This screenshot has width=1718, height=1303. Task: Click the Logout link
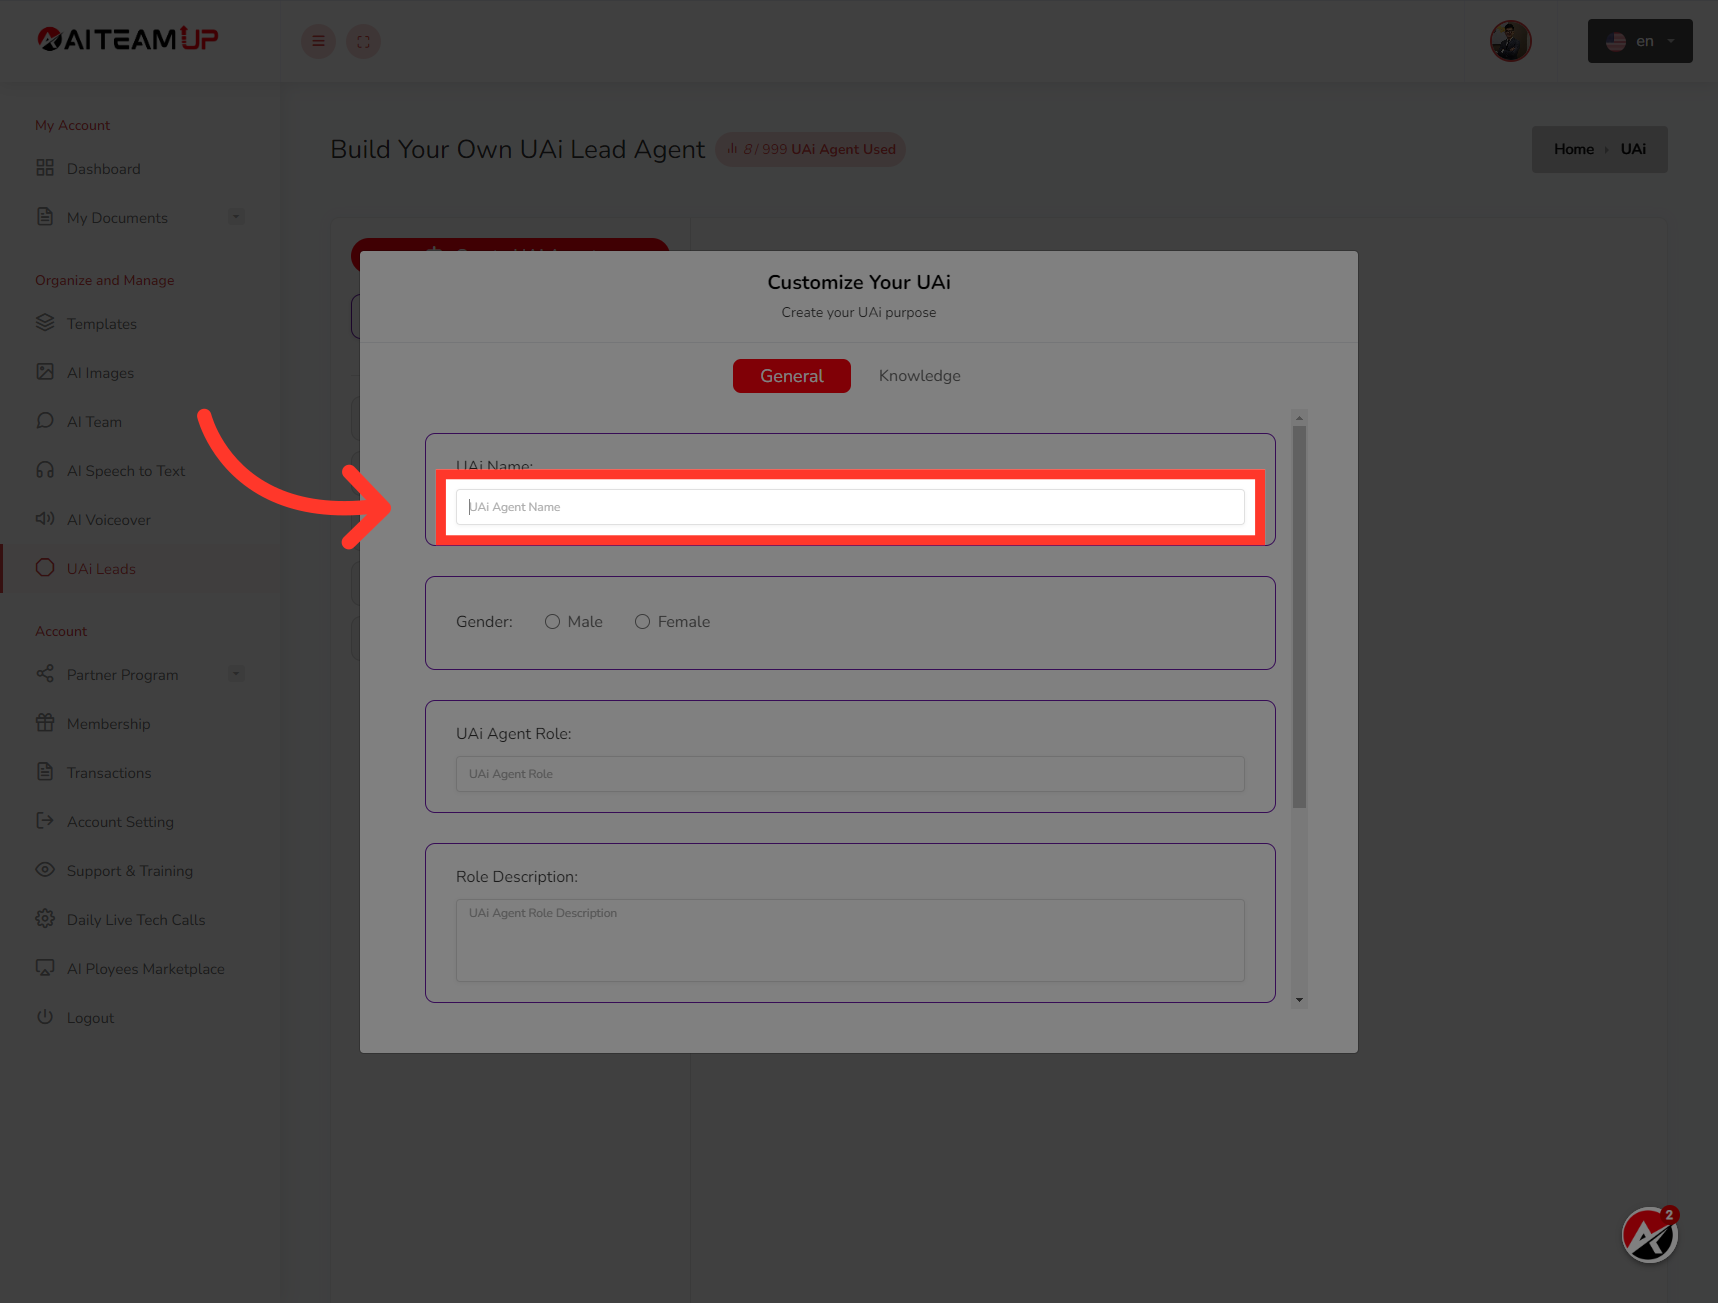90,1018
